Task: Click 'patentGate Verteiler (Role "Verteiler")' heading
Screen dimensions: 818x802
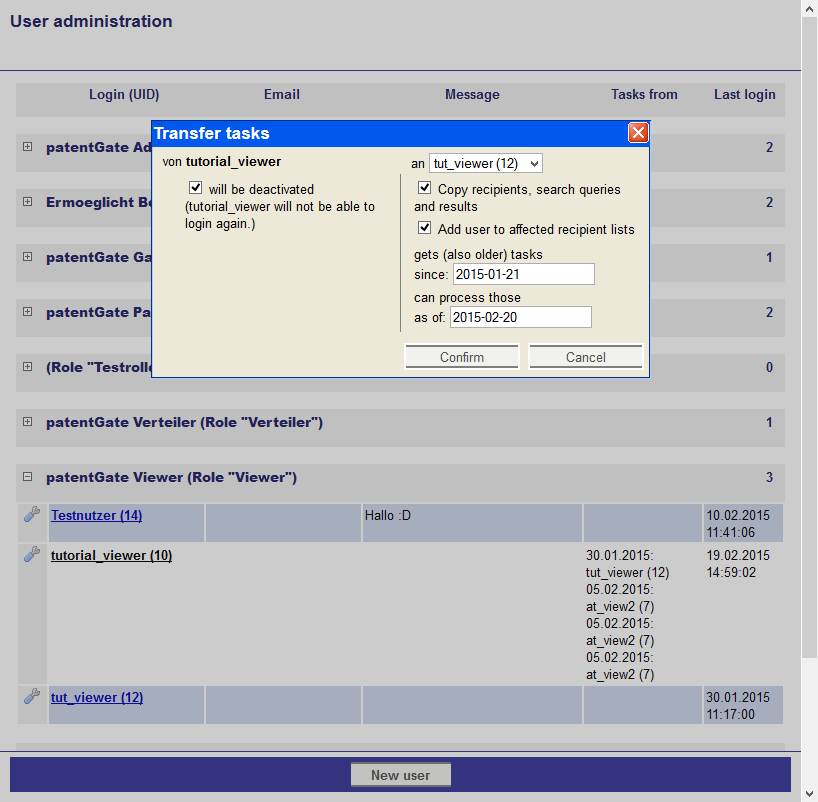Action: point(184,423)
